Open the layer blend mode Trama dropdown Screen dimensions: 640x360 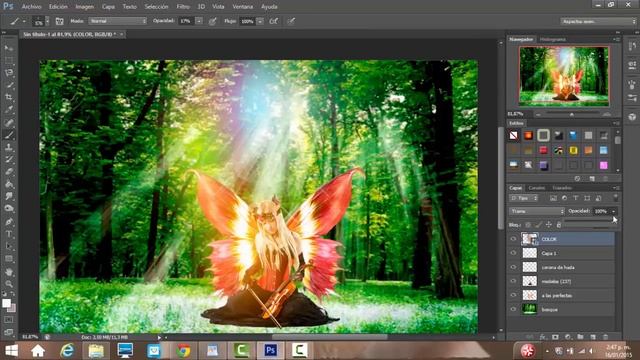(537, 211)
